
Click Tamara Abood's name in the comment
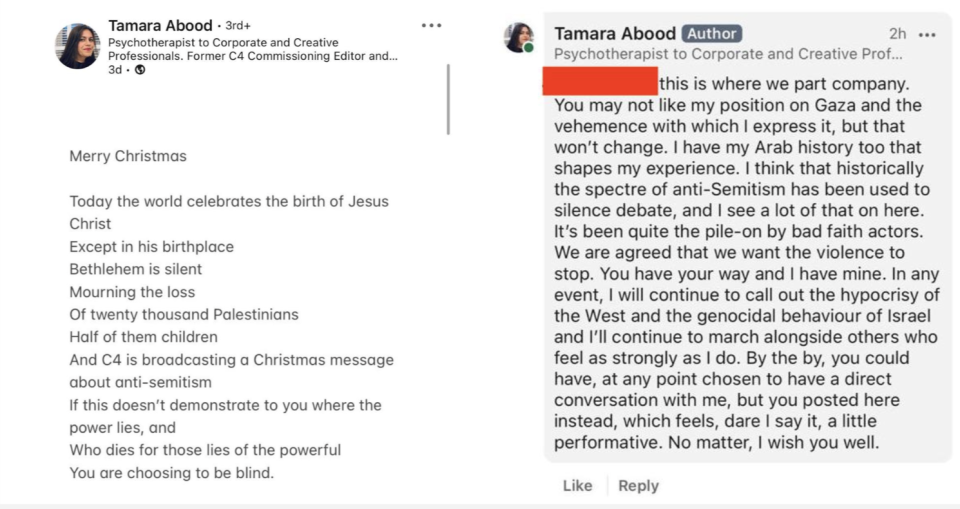(x=615, y=33)
